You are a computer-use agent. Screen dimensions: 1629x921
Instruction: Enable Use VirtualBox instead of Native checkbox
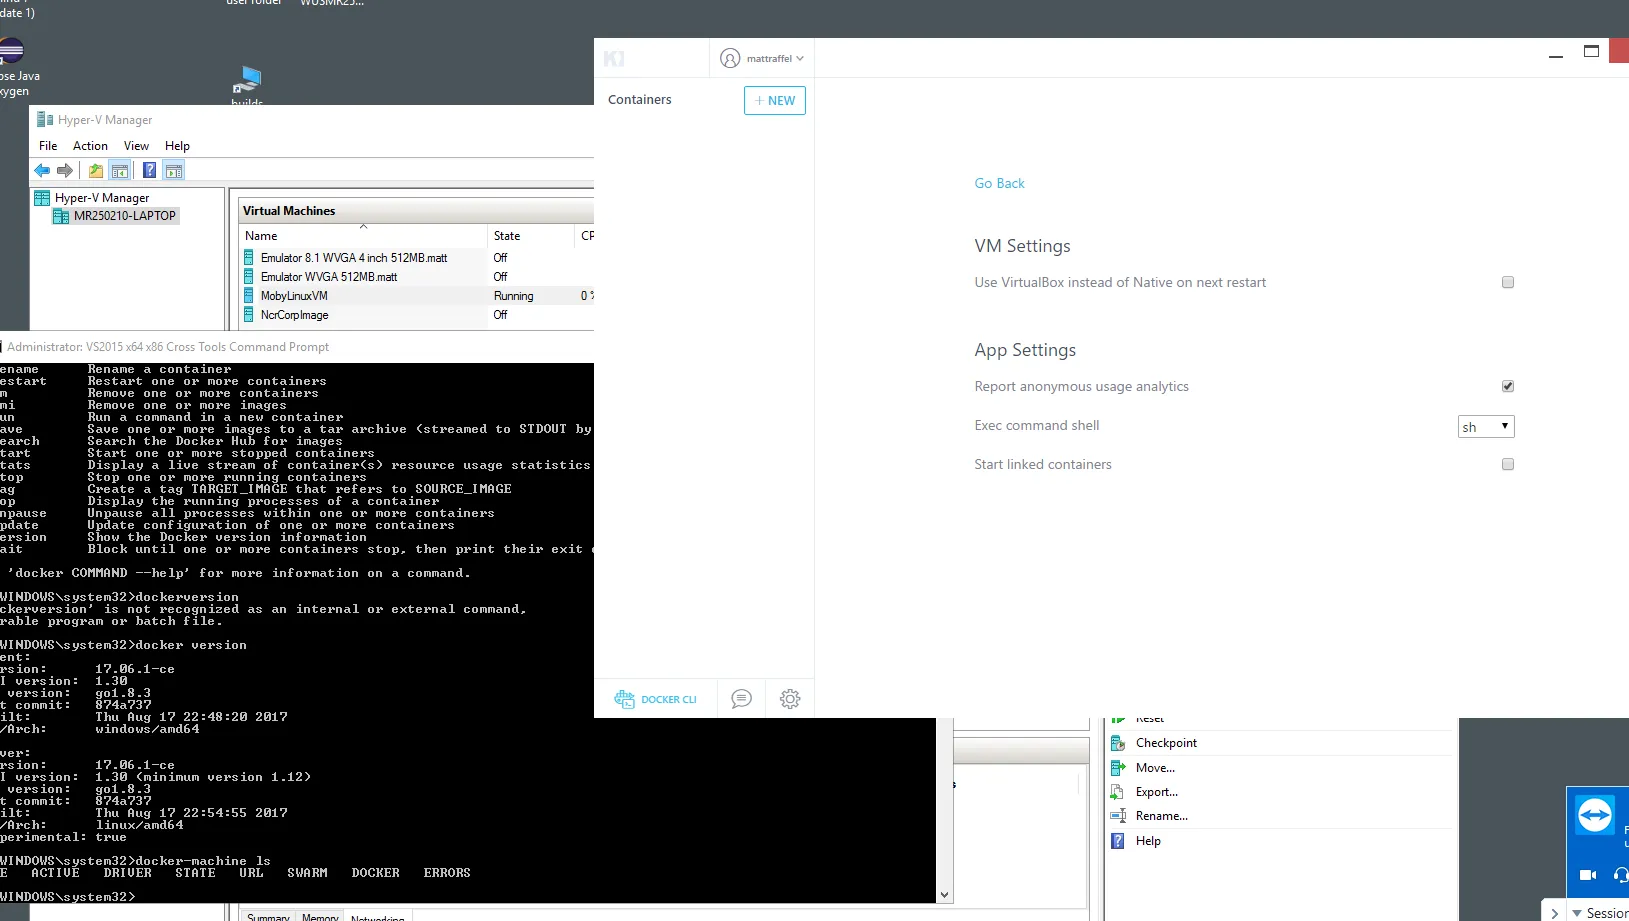tap(1508, 283)
